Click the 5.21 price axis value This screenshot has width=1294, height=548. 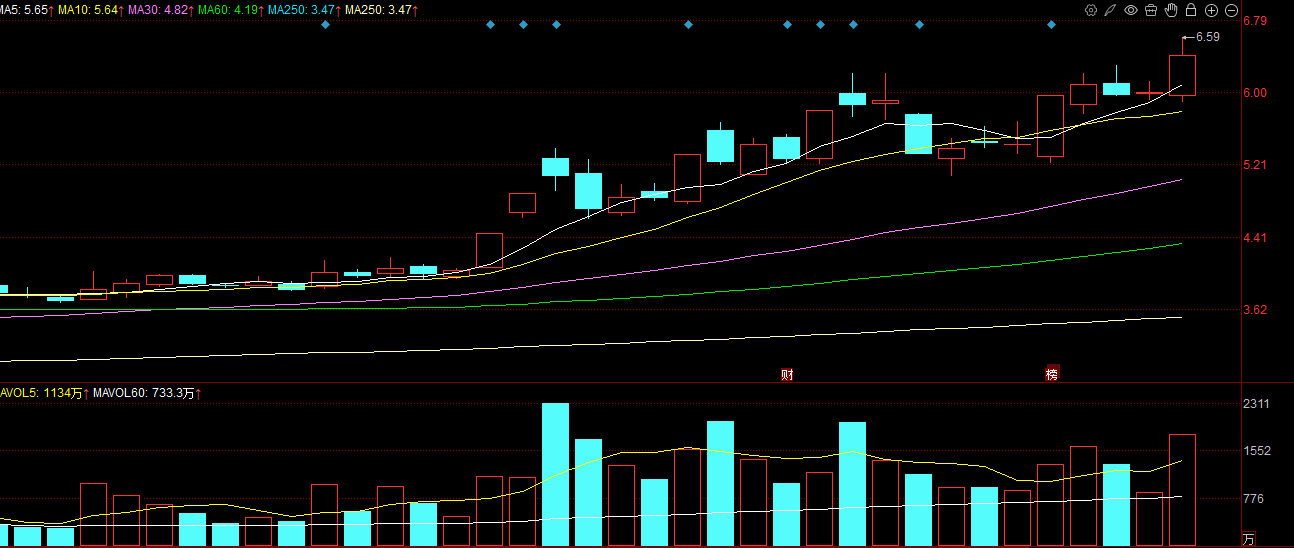click(1255, 165)
